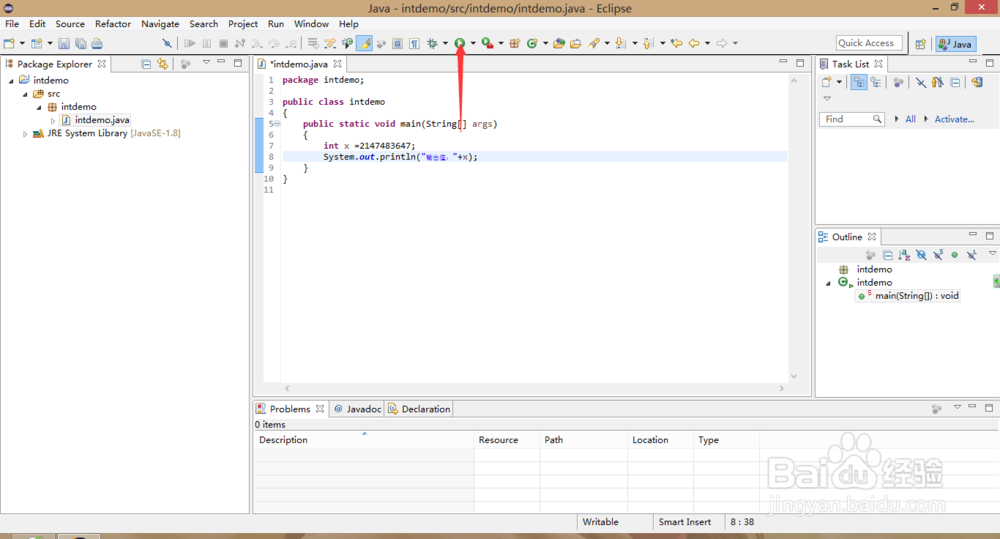This screenshot has width=1000, height=539.
Task: Click the Save disk icon
Action: (64, 43)
